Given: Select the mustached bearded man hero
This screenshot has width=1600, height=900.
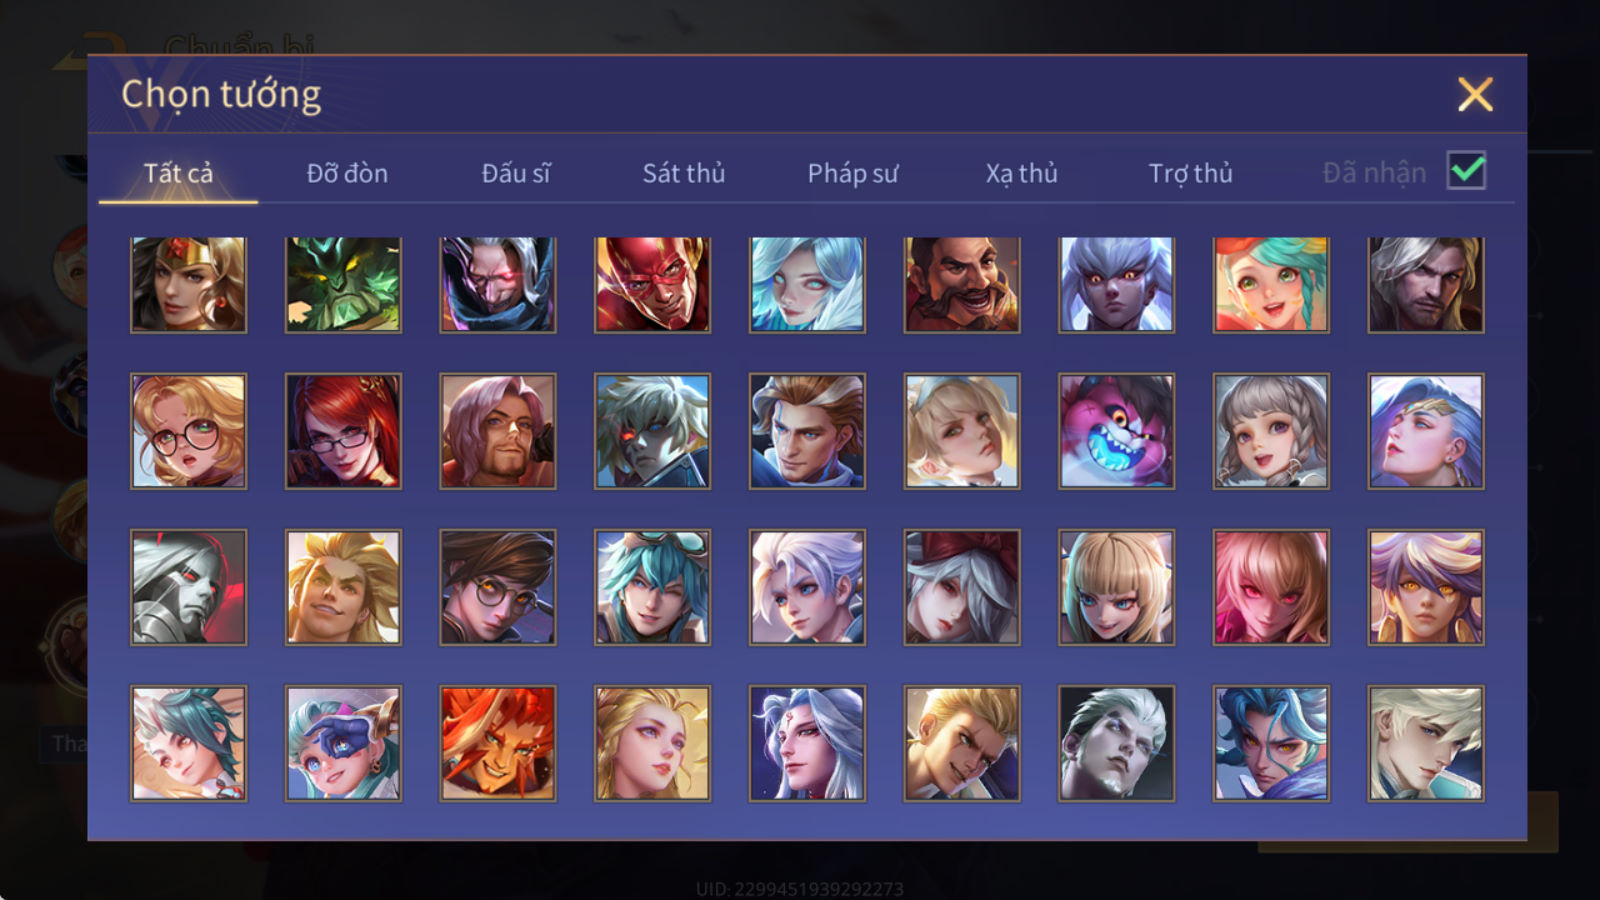Looking at the screenshot, I should (x=962, y=285).
